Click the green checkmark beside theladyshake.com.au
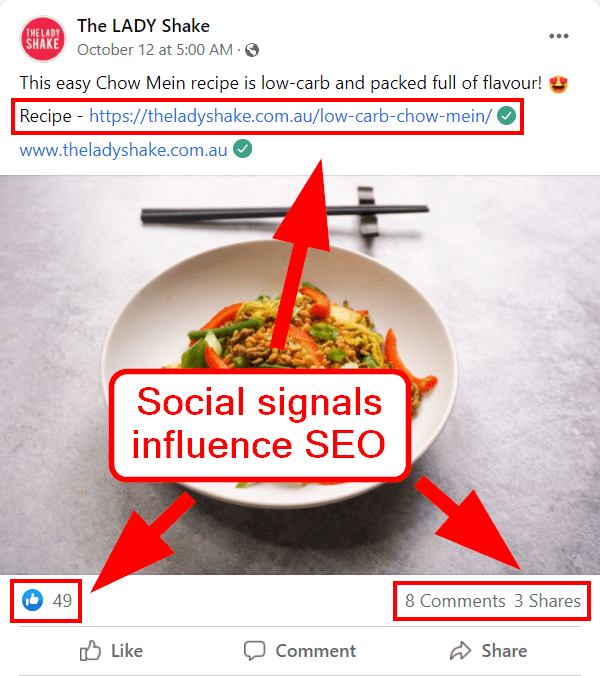Image resolution: width=600 pixels, height=676 pixels. point(243,149)
